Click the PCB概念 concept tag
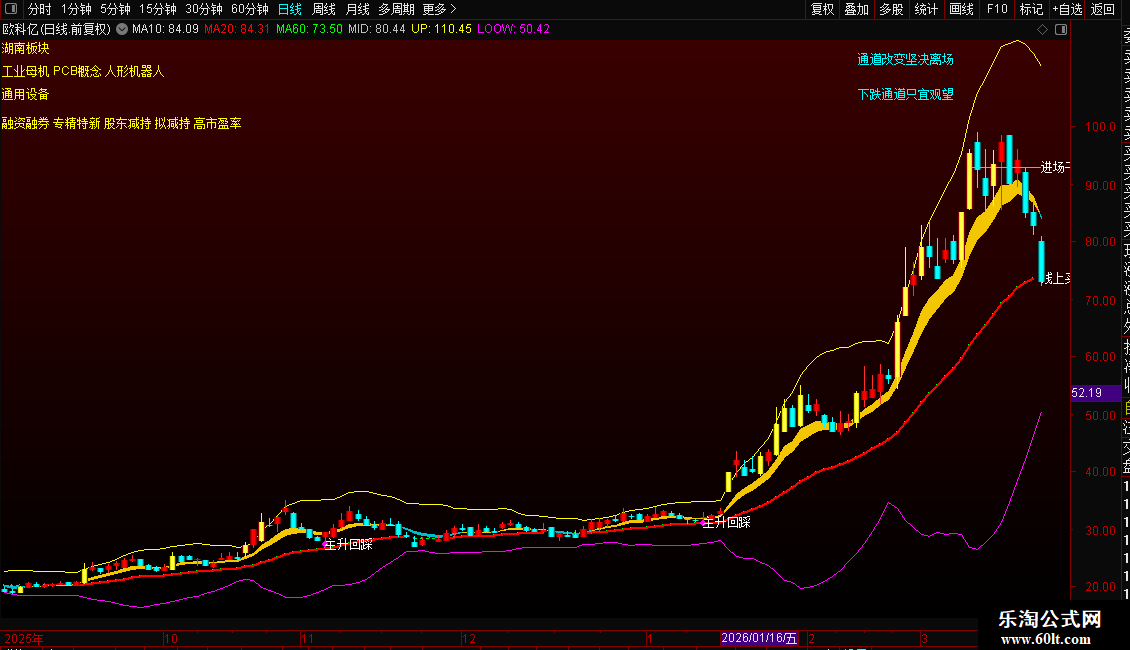1130x650 pixels. [x=77, y=71]
